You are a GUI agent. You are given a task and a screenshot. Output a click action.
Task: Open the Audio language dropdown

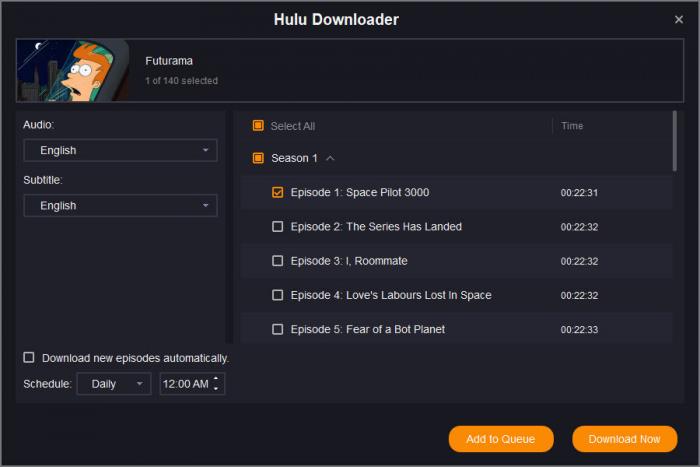120,150
